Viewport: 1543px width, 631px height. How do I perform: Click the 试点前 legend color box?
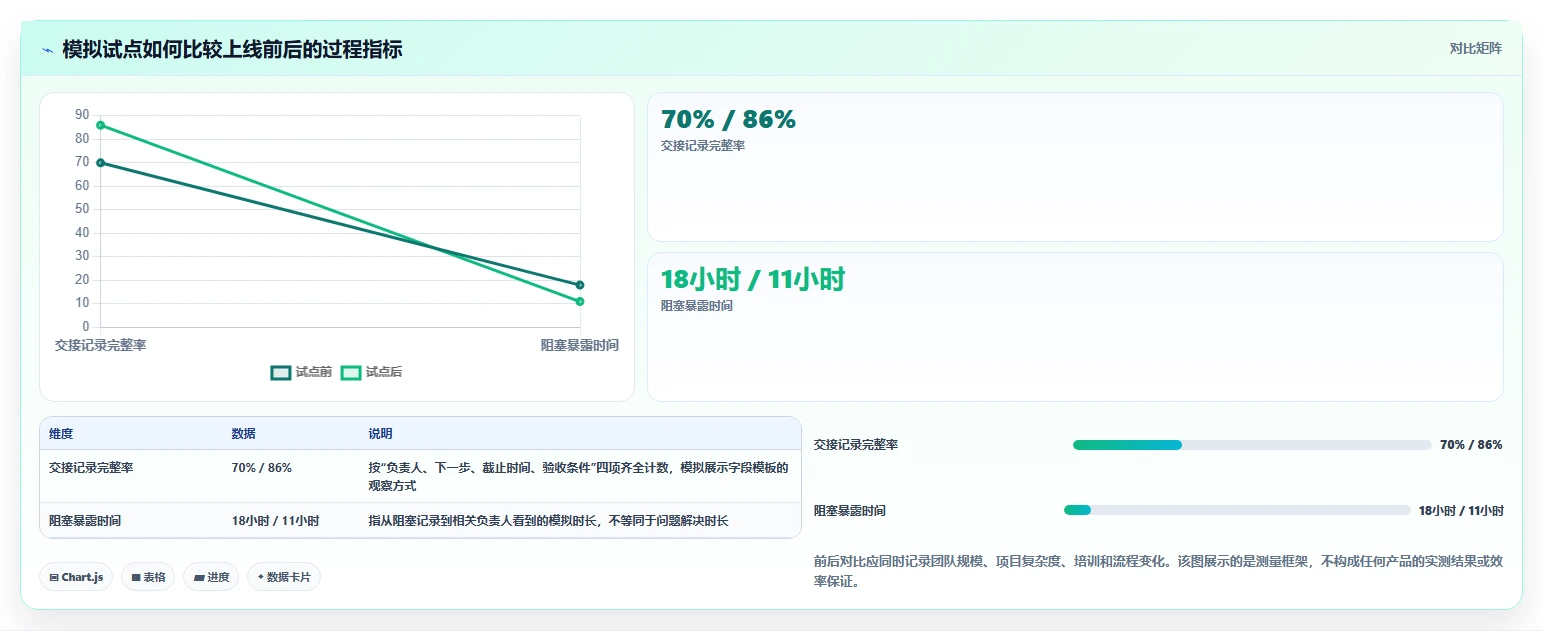(x=281, y=372)
